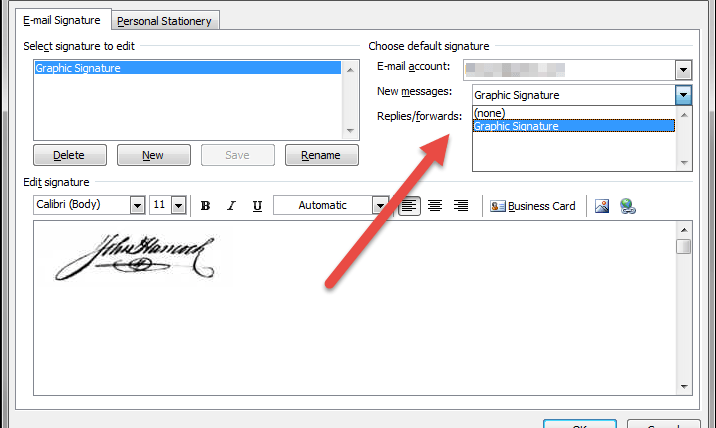Click the dropdown list scroll up arrow
Screen dimensions: 716x428
pyautogui.click(x=684, y=115)
